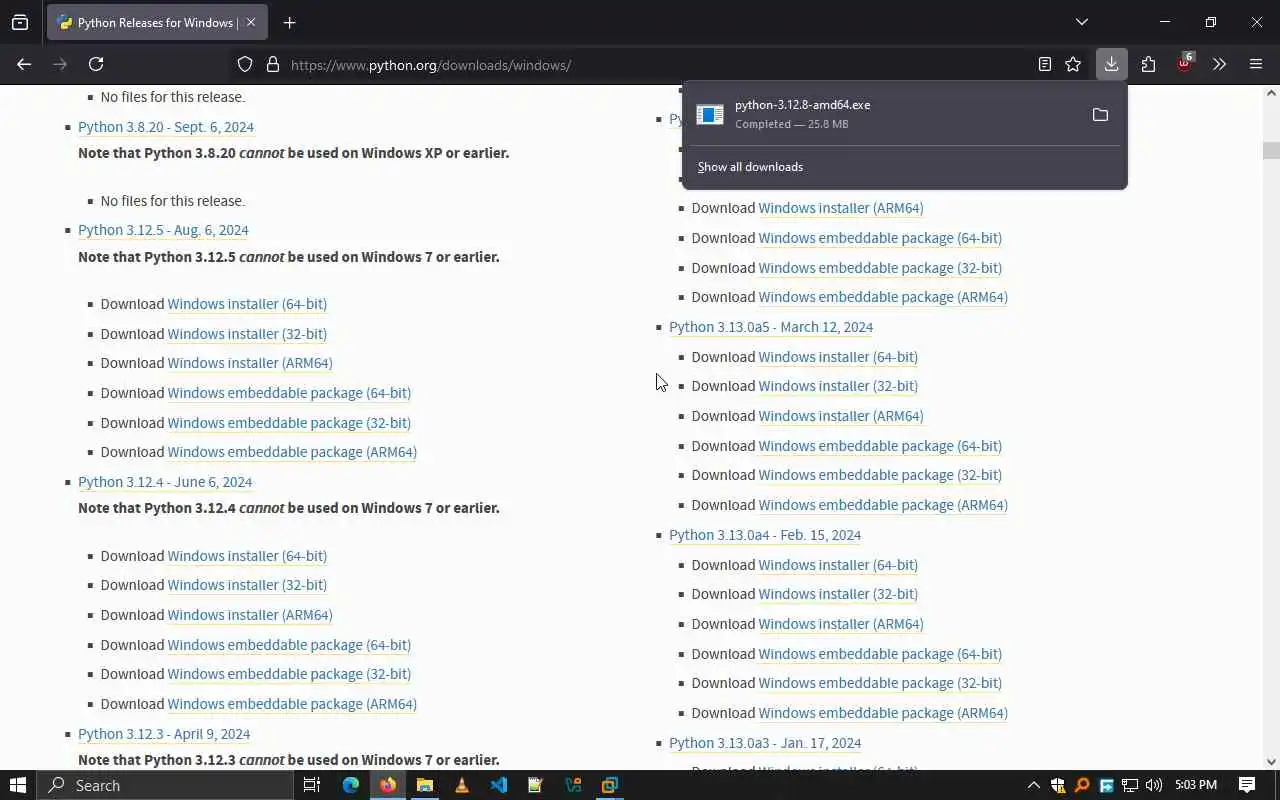Download 3.13.0a4 Windows installer (64-bit)
The width and height of the screenshot is (1280, 800).
pyautogui.click(x=838, y=565)
